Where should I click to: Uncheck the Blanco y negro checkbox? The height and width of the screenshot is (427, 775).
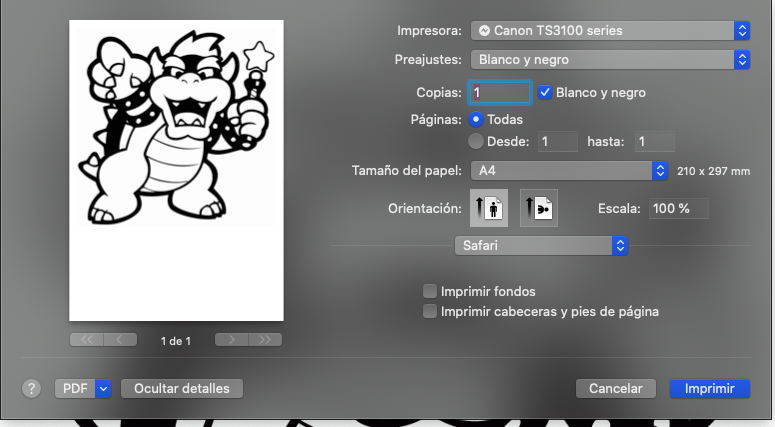pos(545,92)
